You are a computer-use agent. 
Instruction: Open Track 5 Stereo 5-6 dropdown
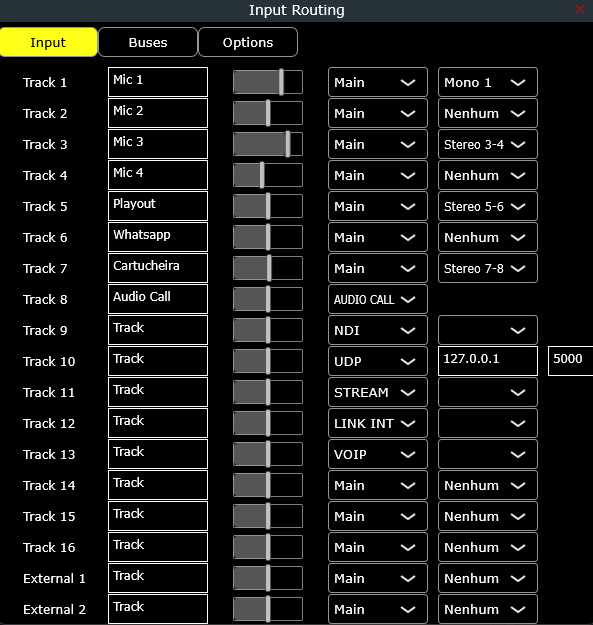click(x=488, y=206)
